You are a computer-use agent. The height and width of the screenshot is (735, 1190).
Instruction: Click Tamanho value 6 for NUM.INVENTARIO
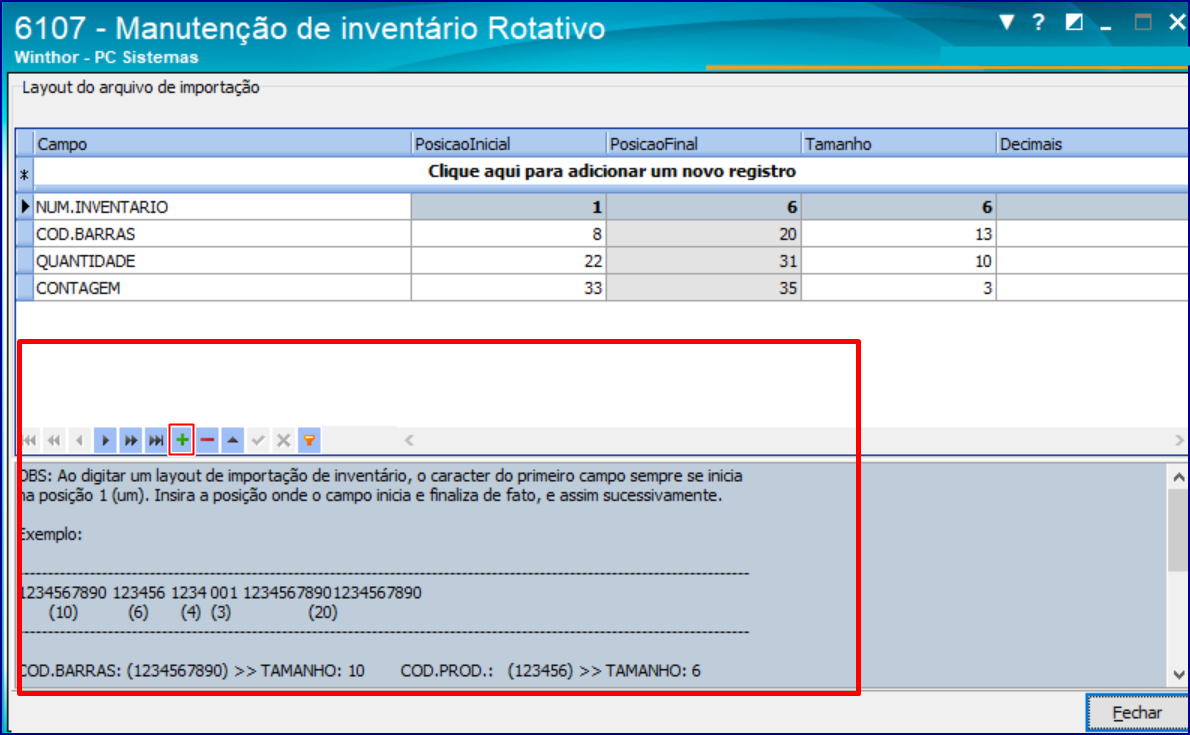click(899, 207)
